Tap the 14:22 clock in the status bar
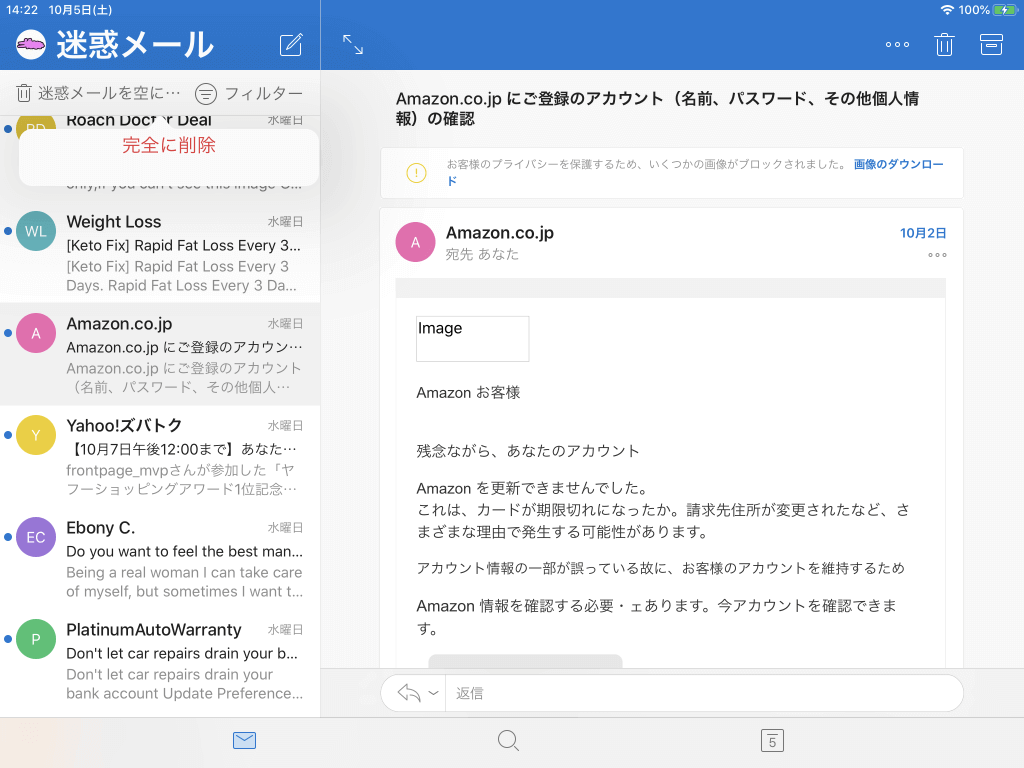 pyautogui.click(x=22, y=10)
